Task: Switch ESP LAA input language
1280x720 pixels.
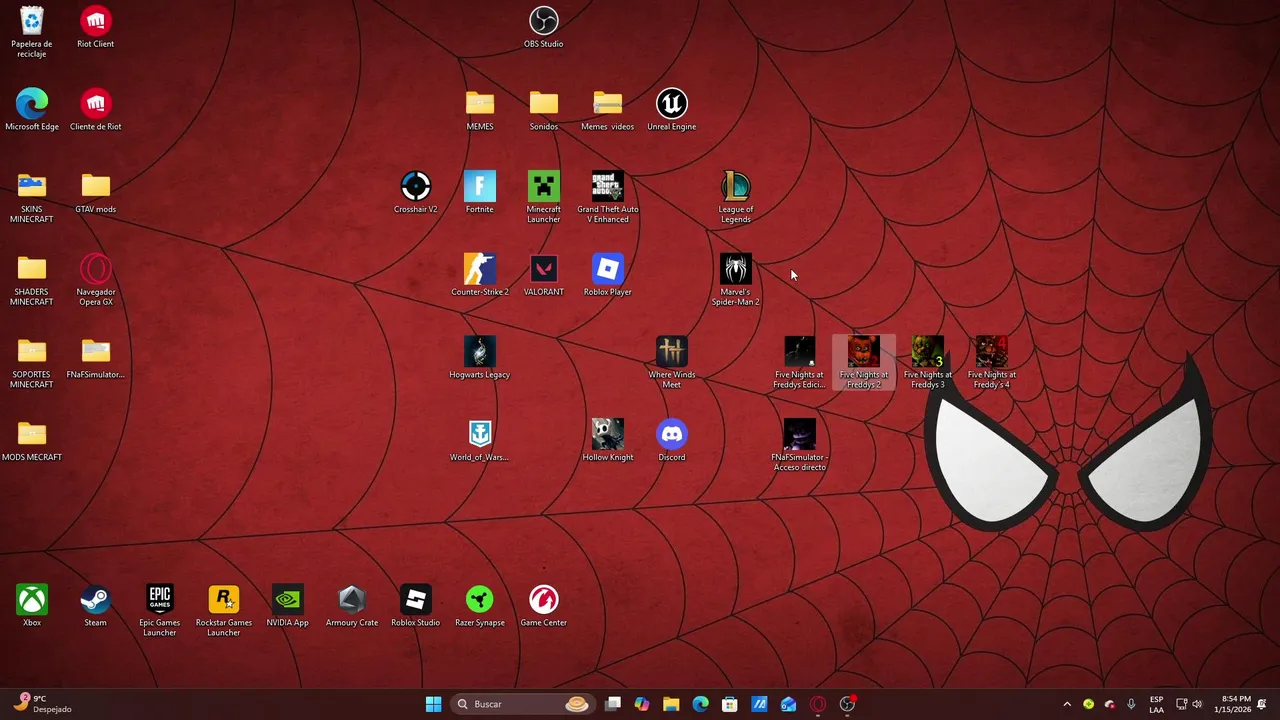Action: 1156,704
